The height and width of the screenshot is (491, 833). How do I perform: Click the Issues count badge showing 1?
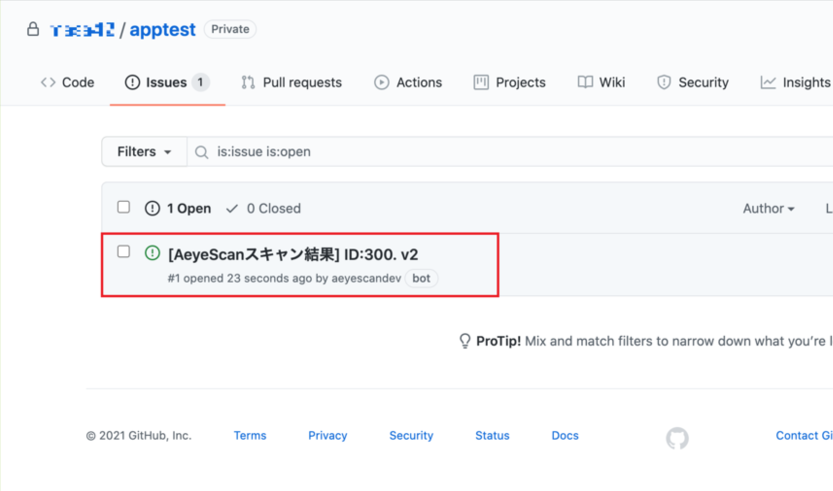200,82
